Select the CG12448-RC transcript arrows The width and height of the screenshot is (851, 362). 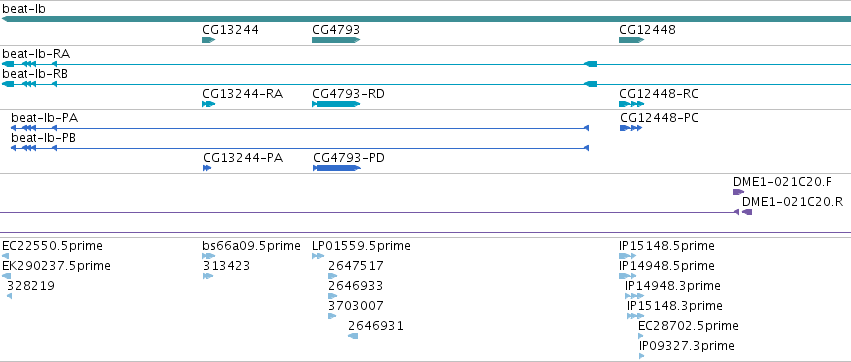coord(631,104)
